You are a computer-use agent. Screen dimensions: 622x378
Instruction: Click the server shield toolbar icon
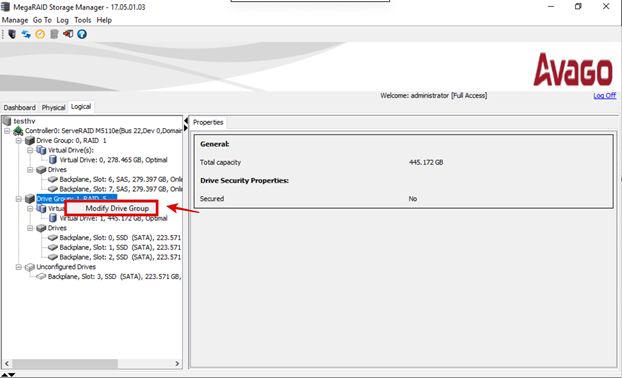[x=12, y=34]
